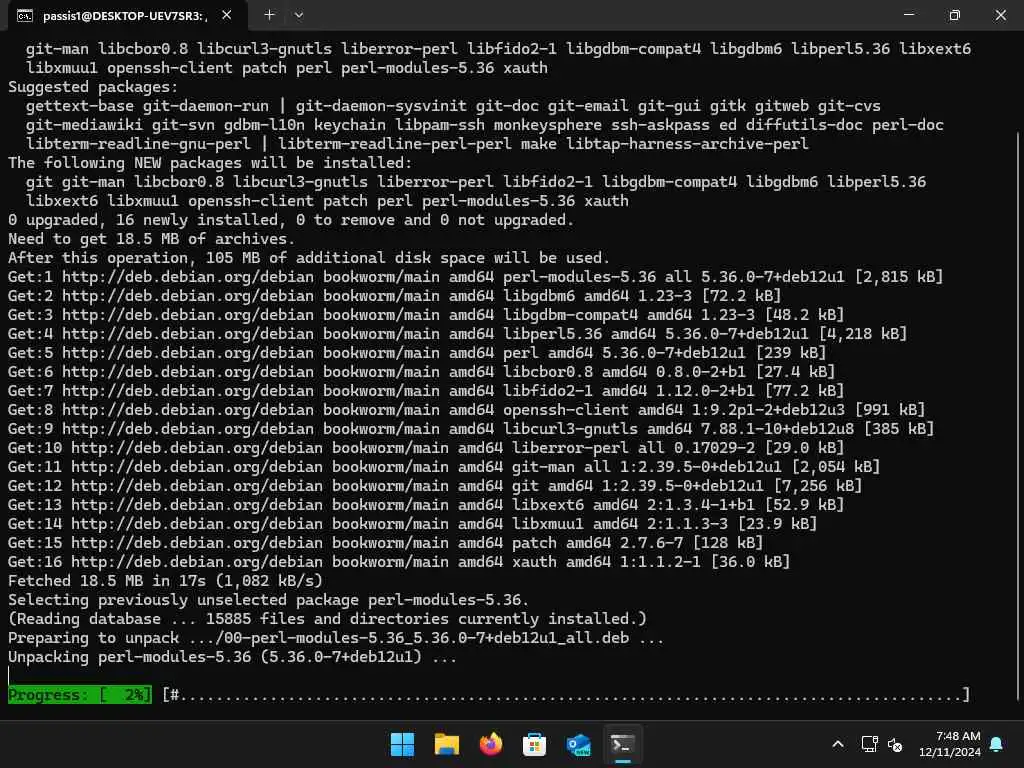Click the Get:7 libfido2-1 line
The height and width of the screenshot is (768, 1024).
click(x=426, y=390)
